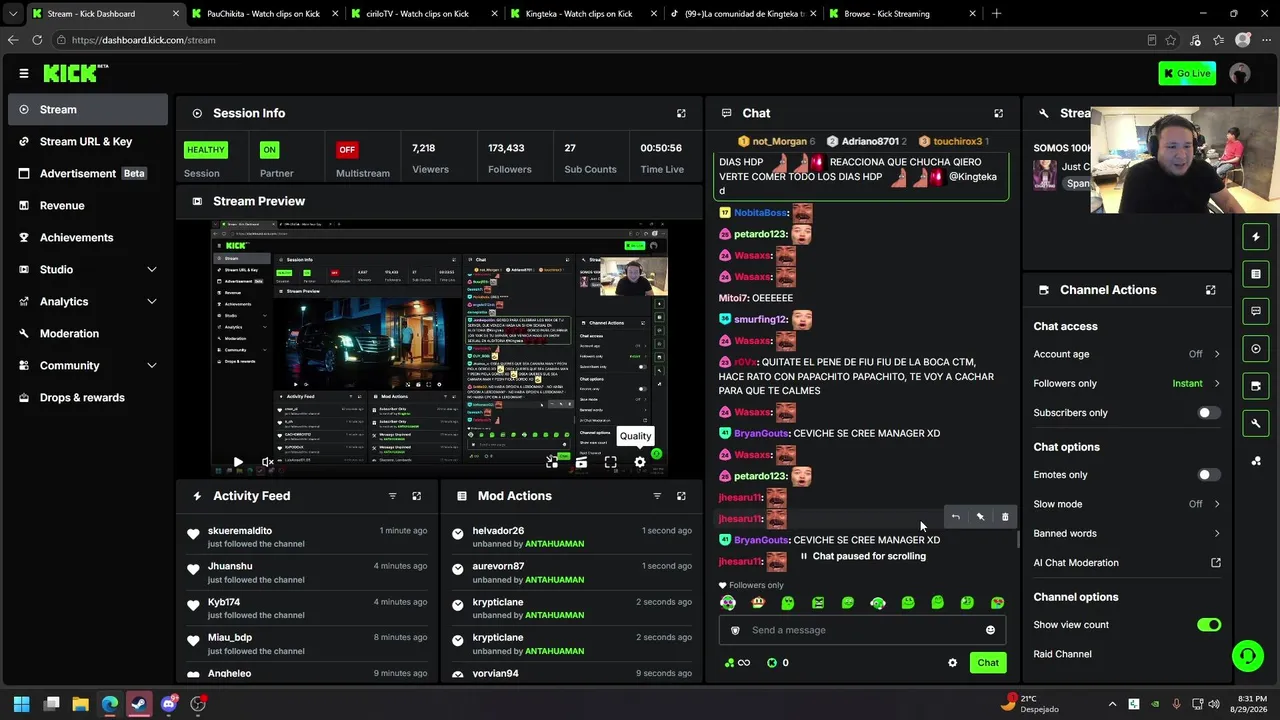Open Slow mode setting
Screen dimensions: 1280x720
coord(1127,504)
